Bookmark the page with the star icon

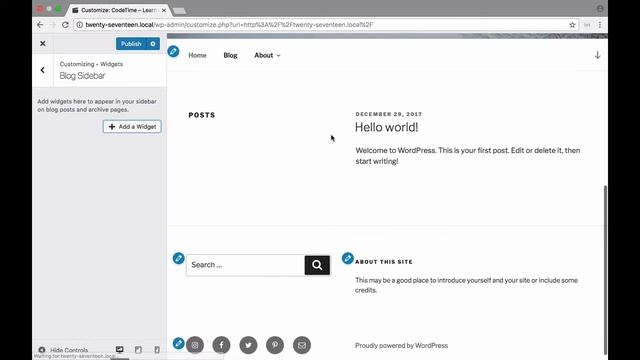point(572,25)
